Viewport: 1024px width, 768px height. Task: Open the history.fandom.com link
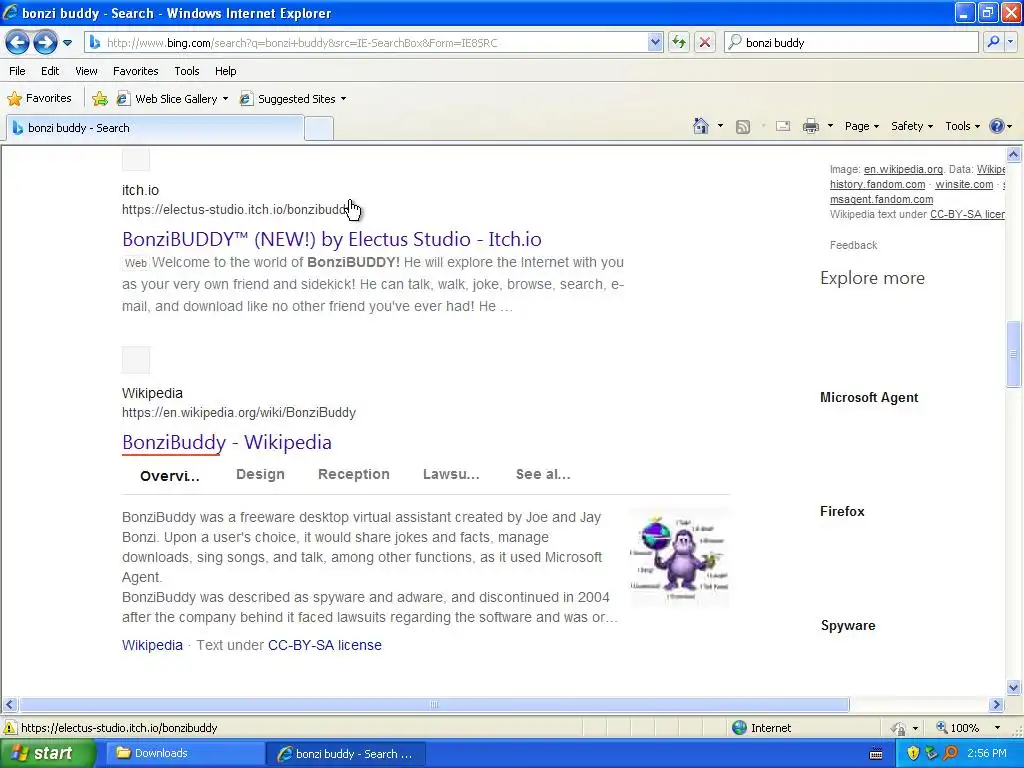[x=877, y=184]
